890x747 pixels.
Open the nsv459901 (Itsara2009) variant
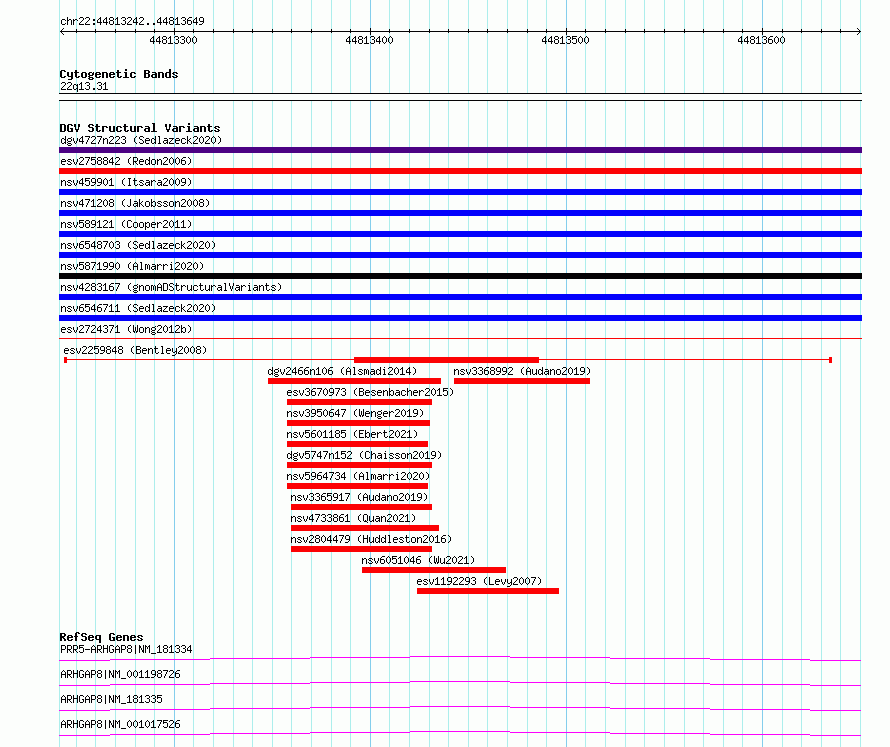pos(126,182)
